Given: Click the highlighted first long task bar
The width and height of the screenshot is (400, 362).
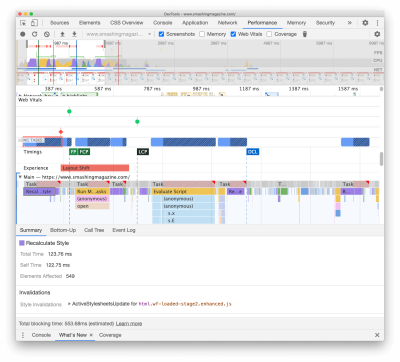Looking at the screenshot, I should (x=43, y=142).
